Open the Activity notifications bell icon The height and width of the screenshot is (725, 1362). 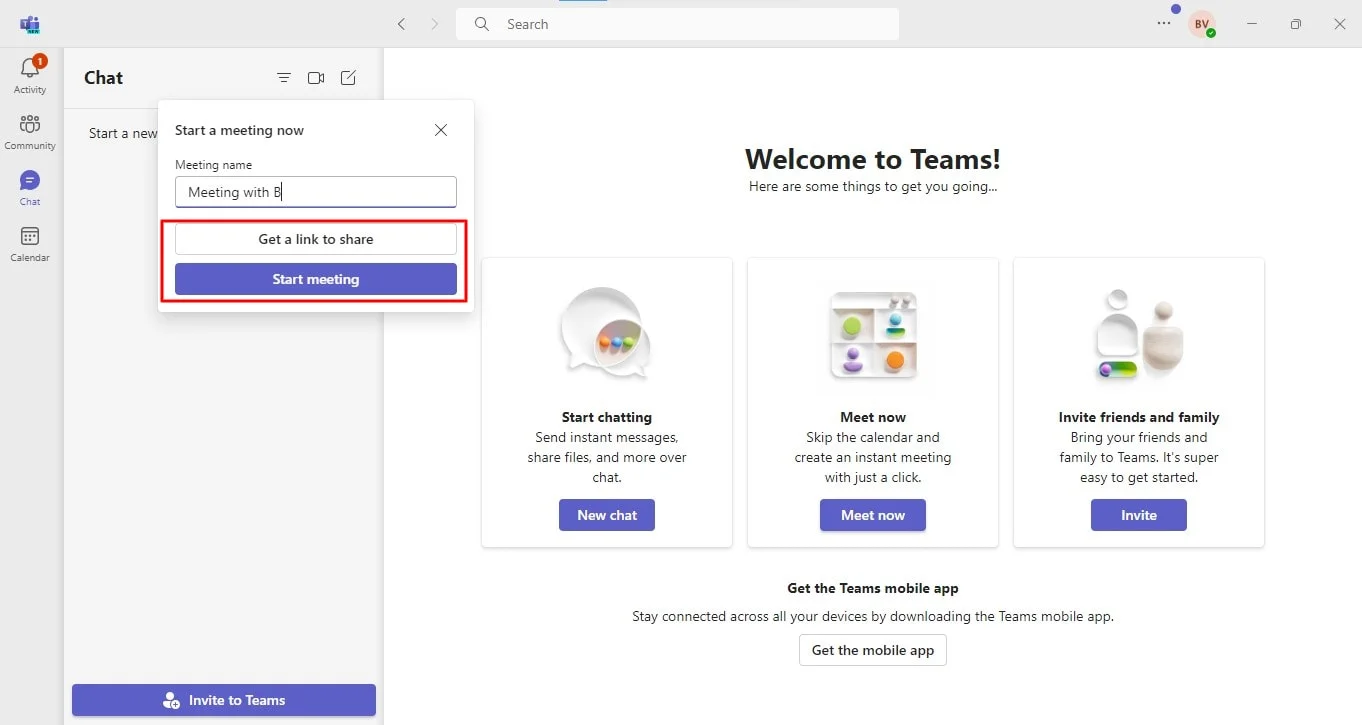(30, 69)
